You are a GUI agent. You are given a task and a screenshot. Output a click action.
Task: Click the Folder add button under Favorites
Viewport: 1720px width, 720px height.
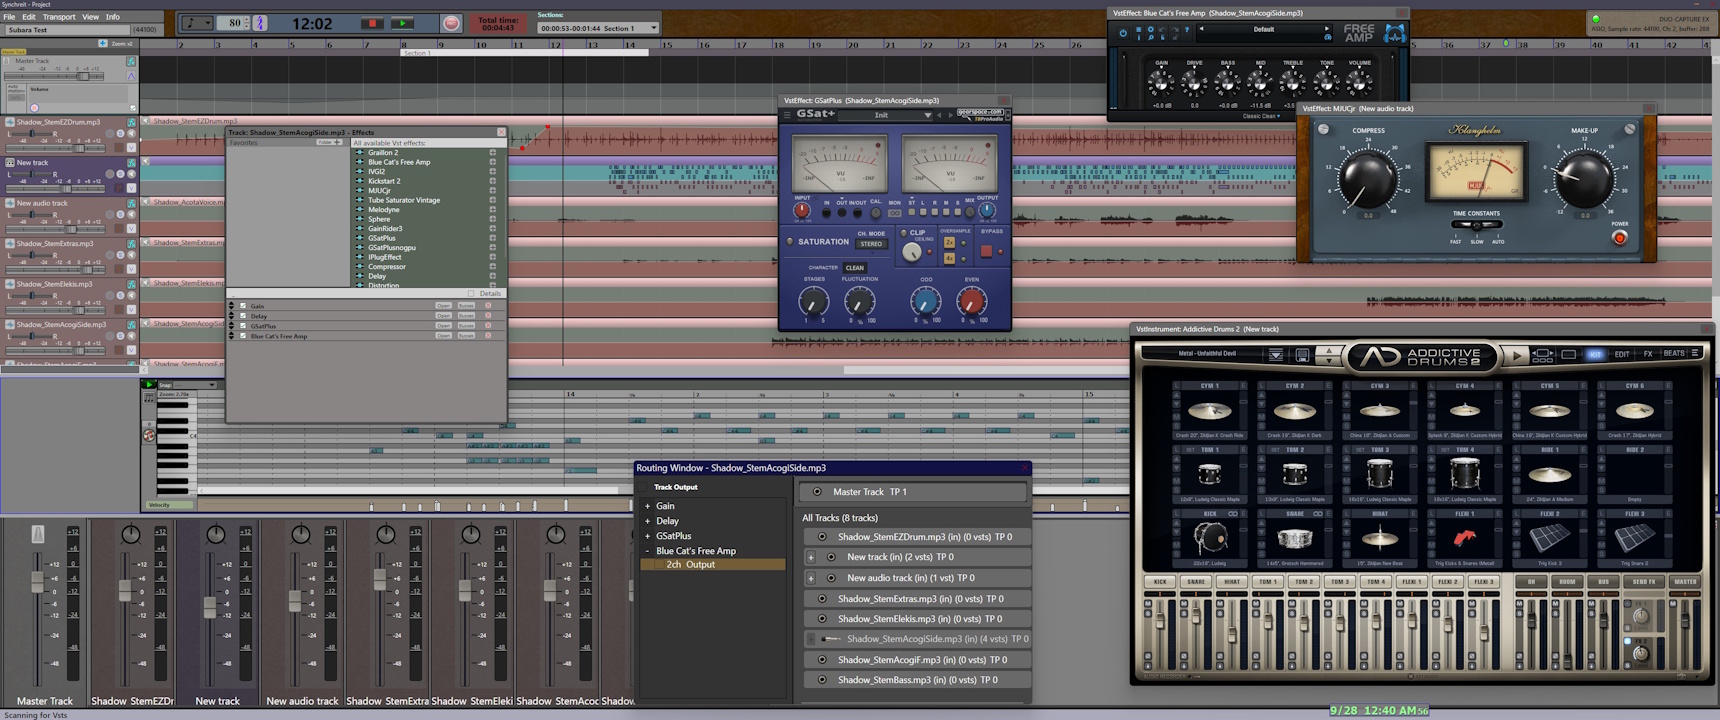(329, 143)
